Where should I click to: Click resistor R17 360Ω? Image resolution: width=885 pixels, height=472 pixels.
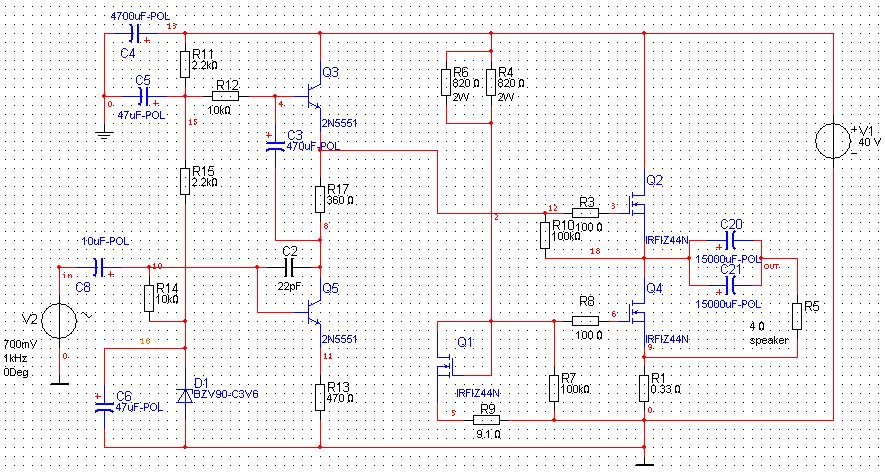[319, 199]
